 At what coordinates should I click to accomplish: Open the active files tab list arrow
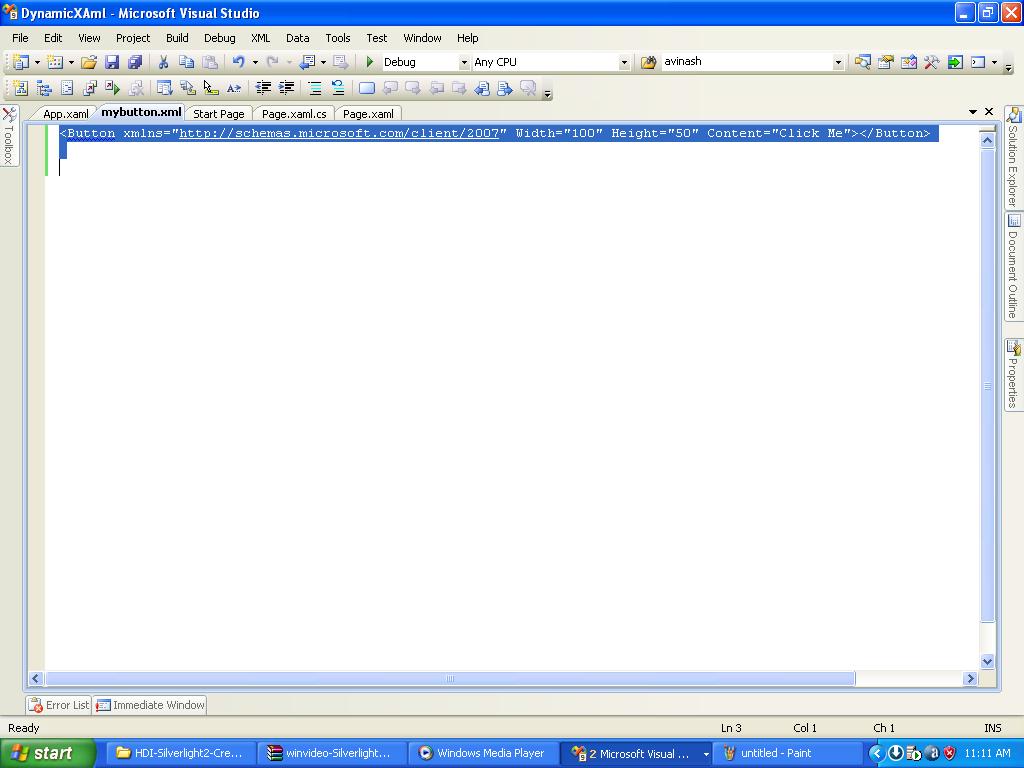click(973, 112)
